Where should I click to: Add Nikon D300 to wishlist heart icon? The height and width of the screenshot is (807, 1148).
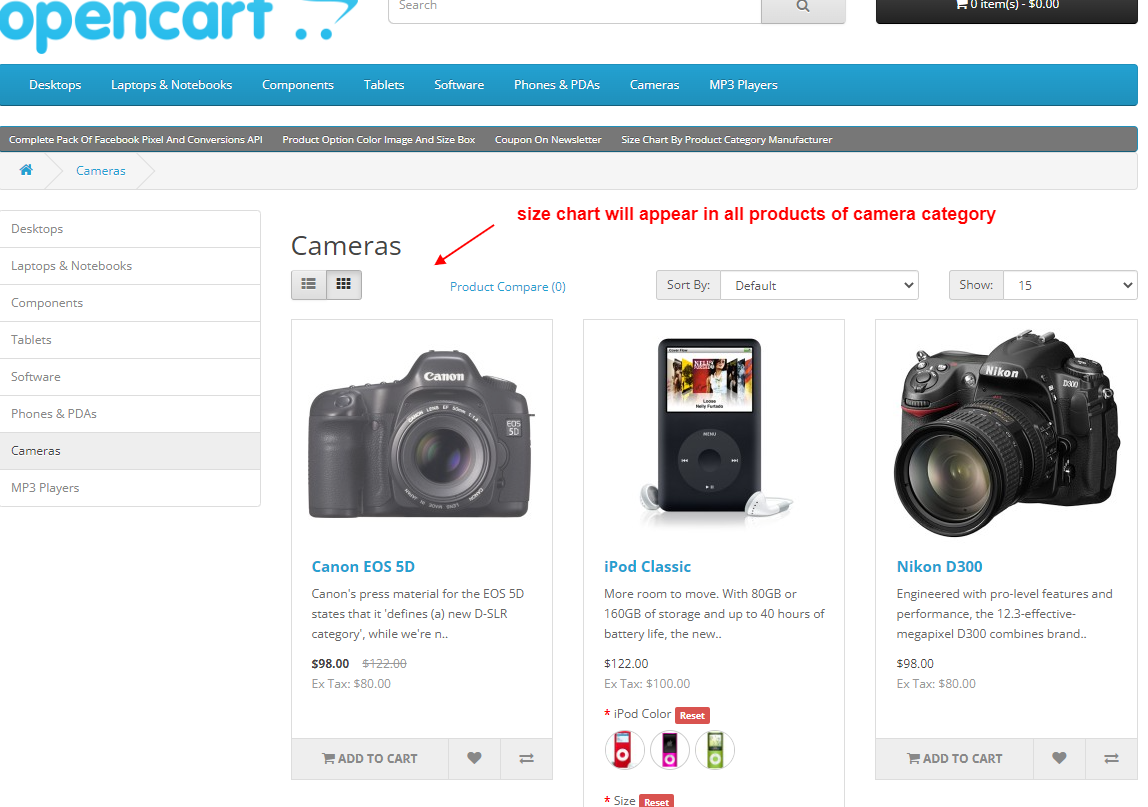(1059, 758)
